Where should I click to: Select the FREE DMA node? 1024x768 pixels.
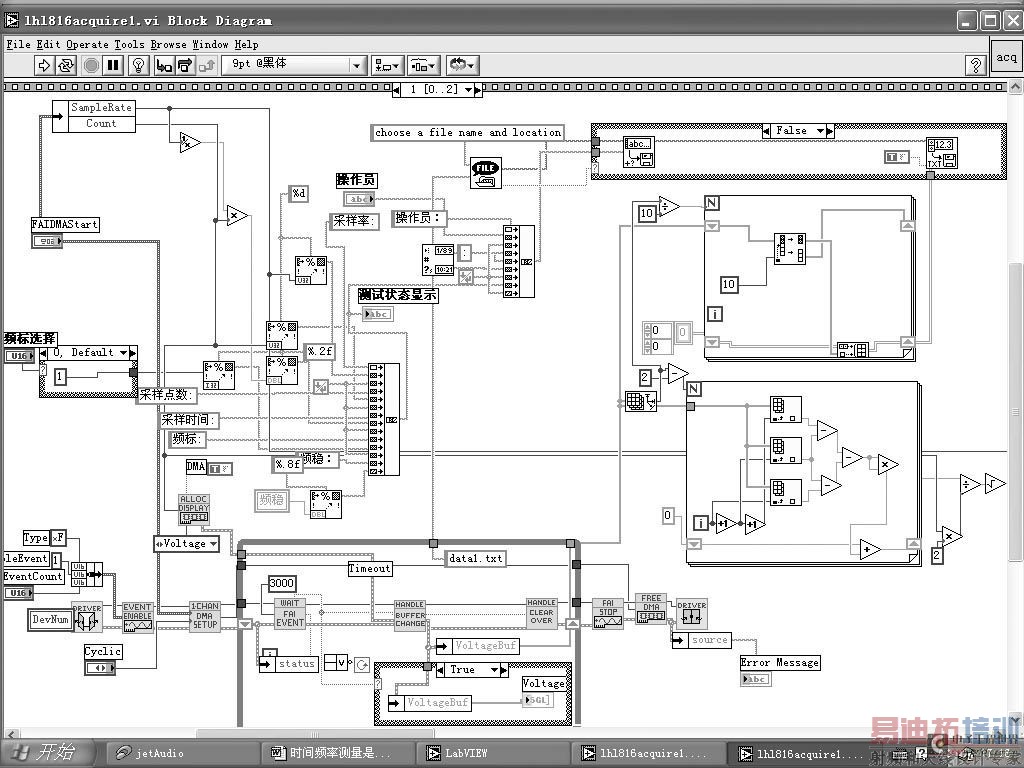651,608
